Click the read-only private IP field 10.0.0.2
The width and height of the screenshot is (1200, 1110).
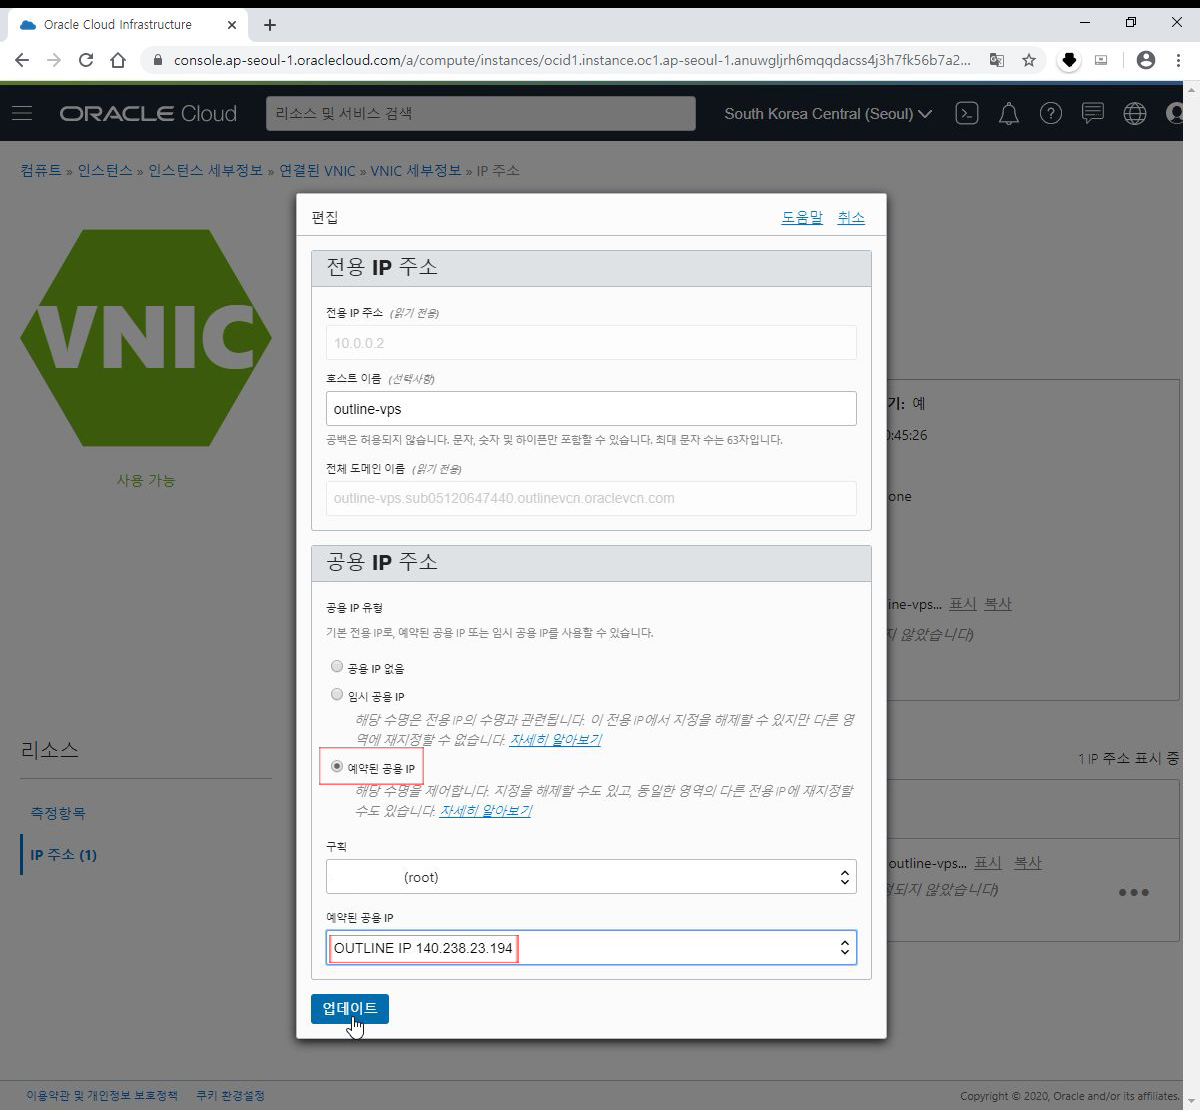[591, 342]
